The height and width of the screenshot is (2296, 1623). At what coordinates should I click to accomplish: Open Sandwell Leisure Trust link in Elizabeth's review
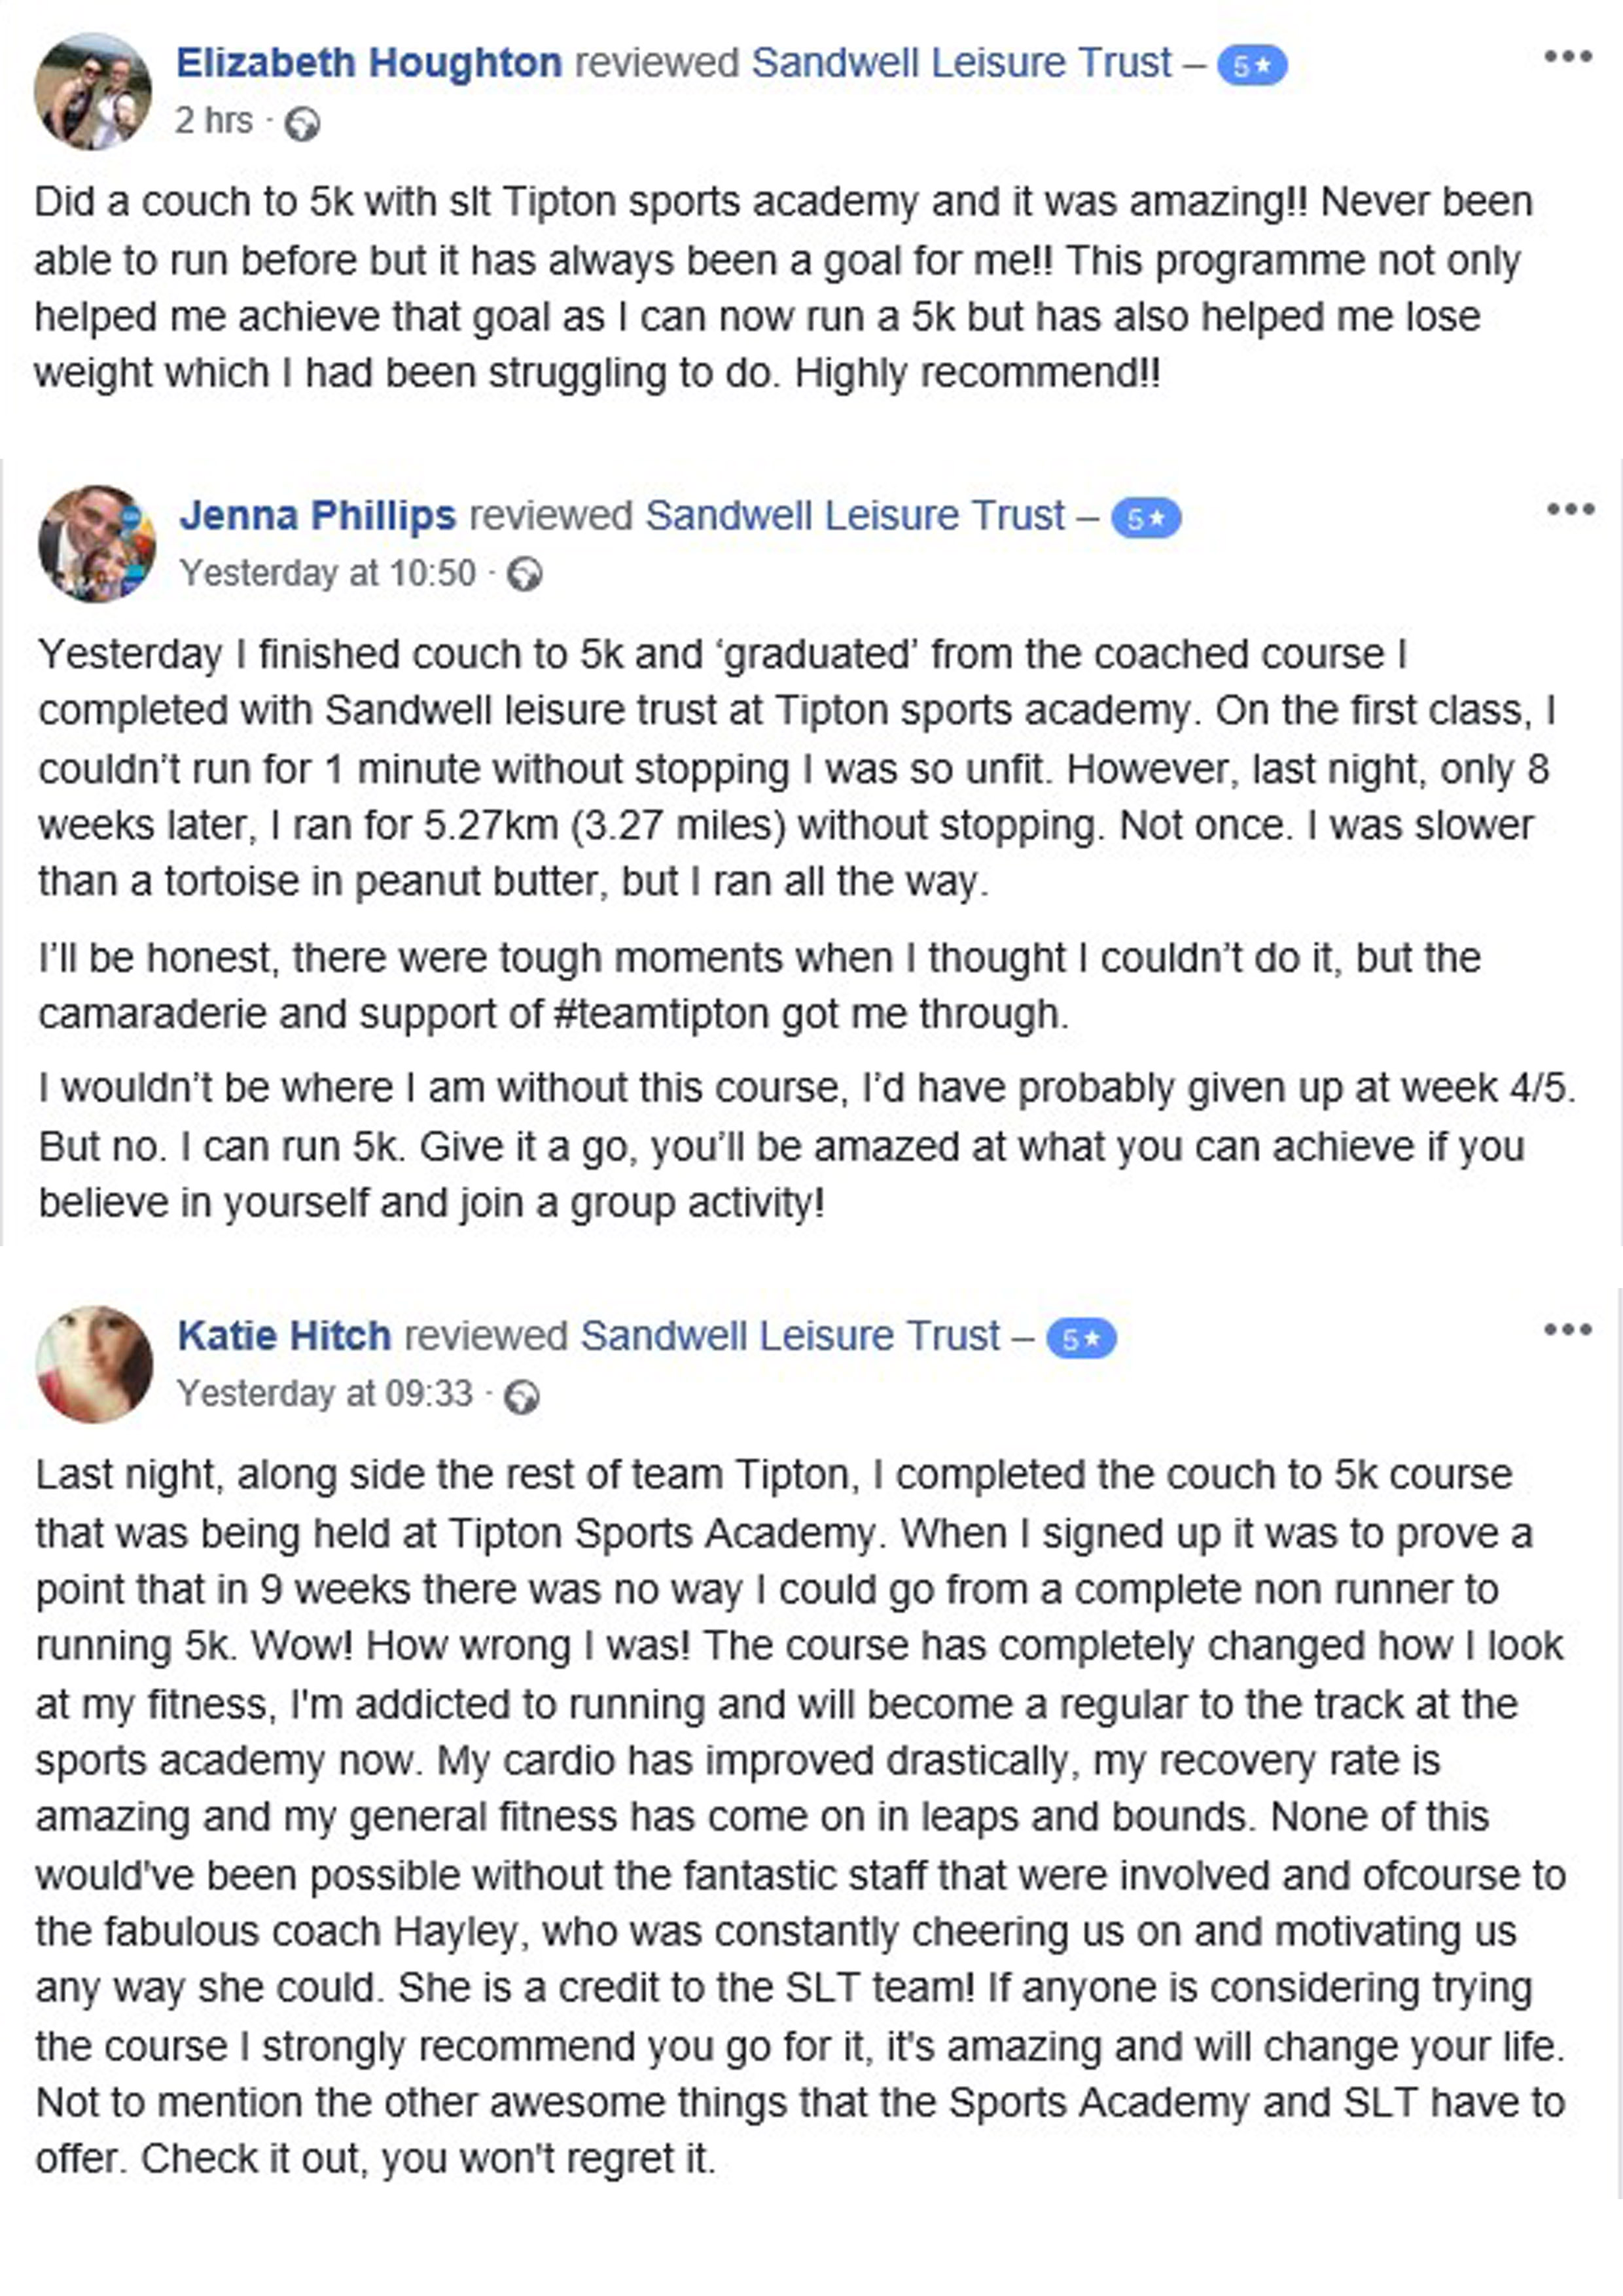pos(961,63)
